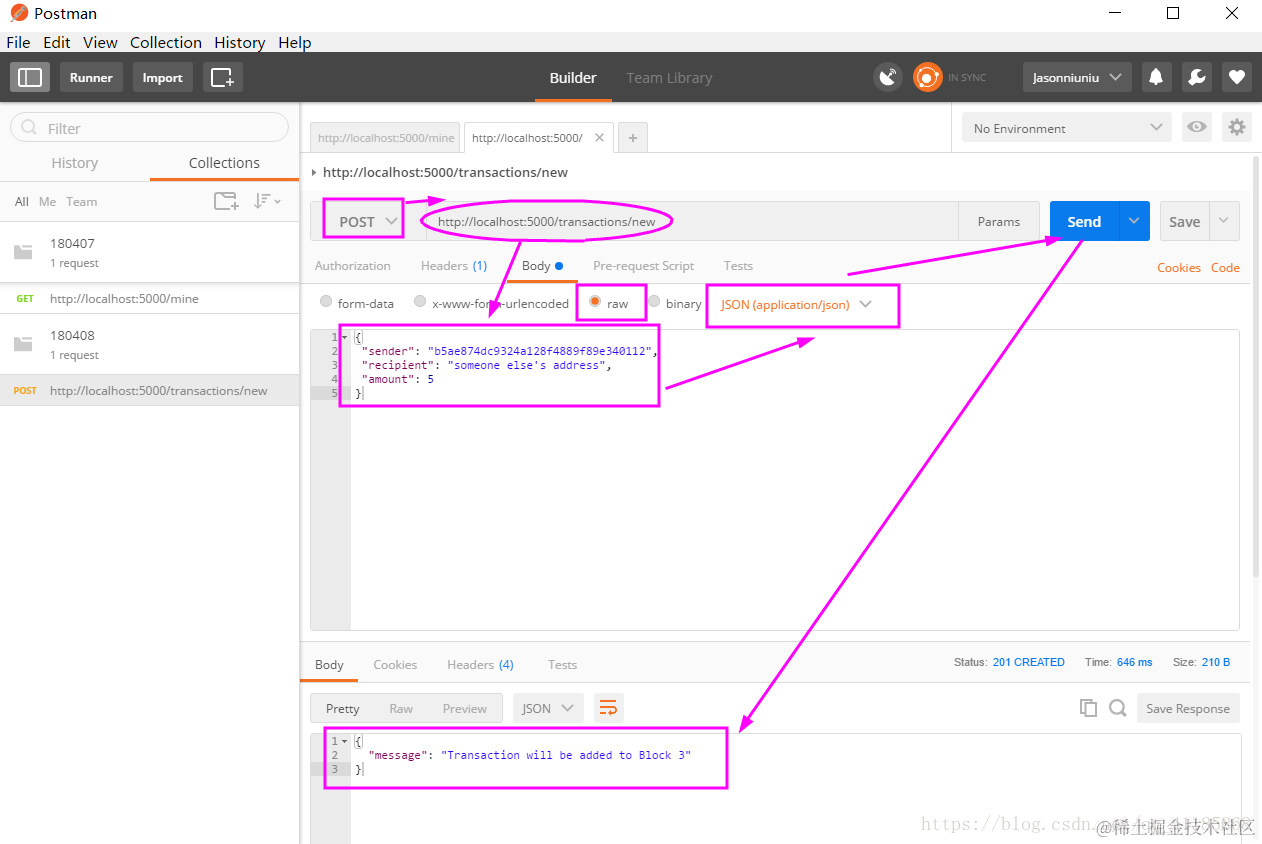The image size is (1262, 844).
Task: Expand the request name triangle
Action: (315, 172)
